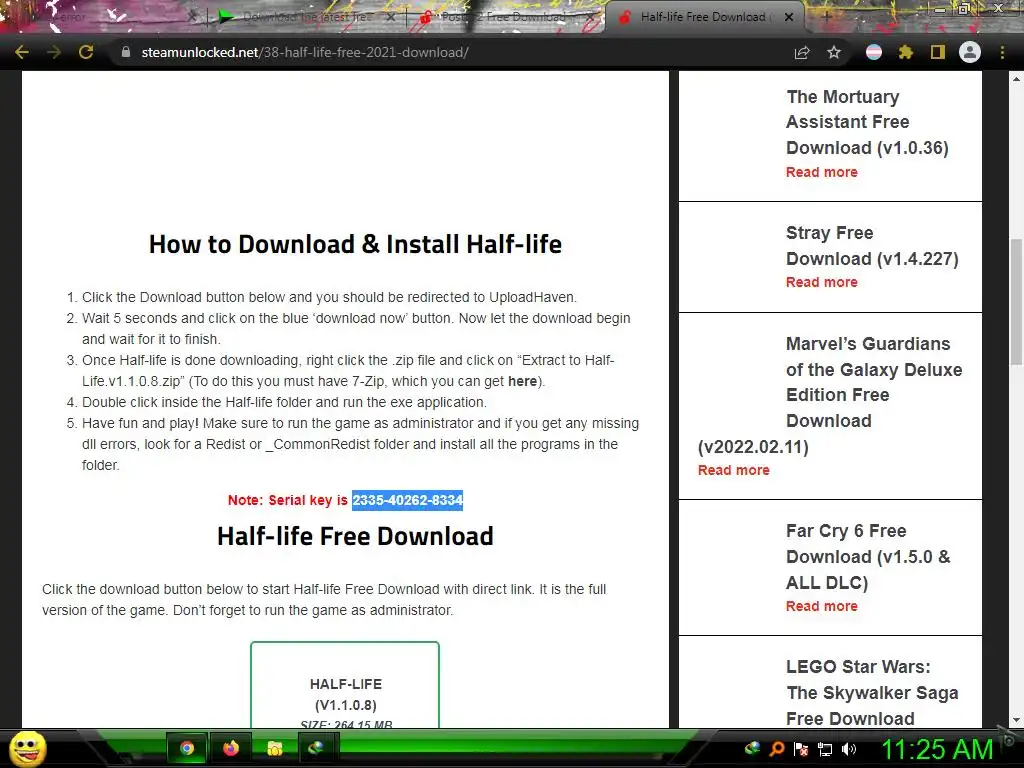Click 'Read more' under The Mortuary Assistant
This screenshot has width=1024, height=768.
[822, 172]
